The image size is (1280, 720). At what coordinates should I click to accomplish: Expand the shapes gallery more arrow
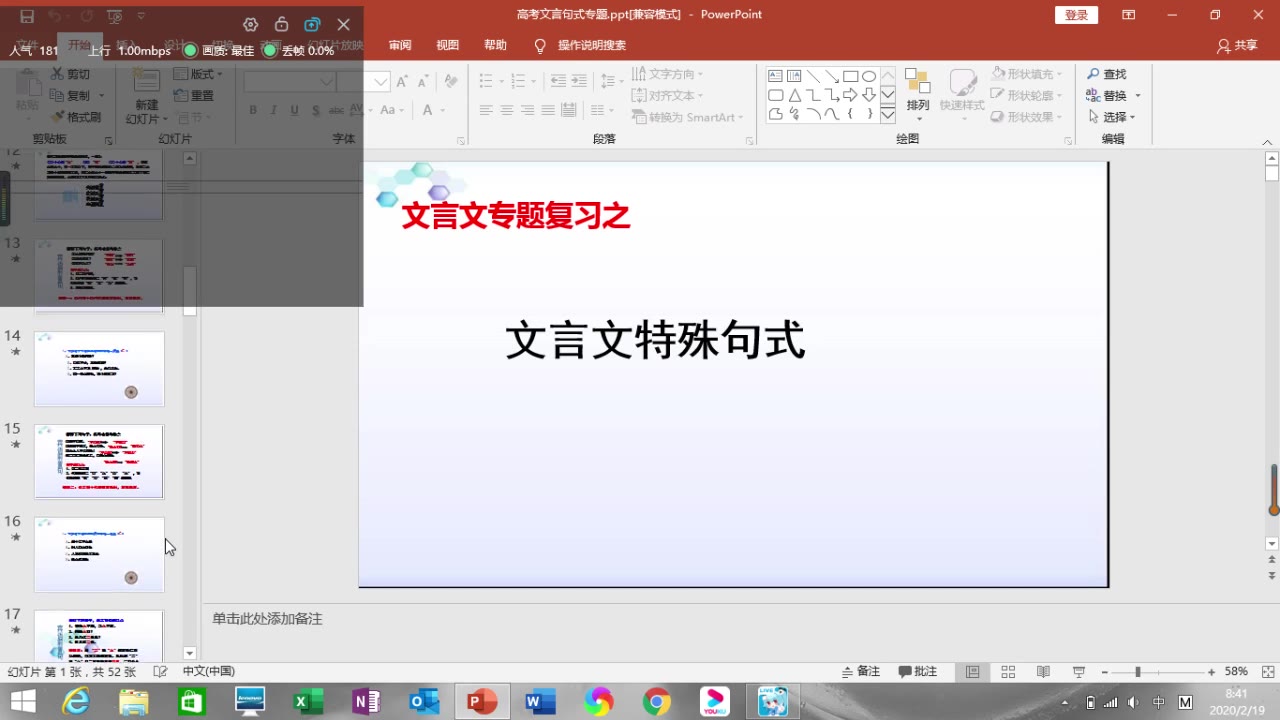[x=887, y=115]
